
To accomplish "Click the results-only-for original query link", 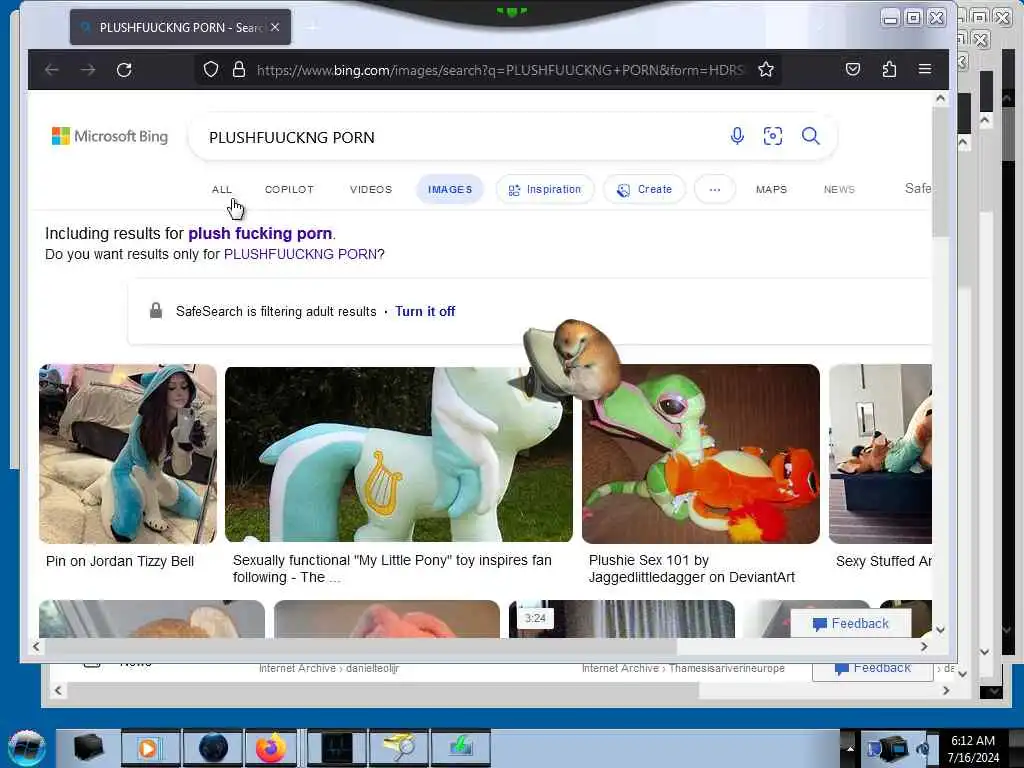I will click(x=300, y=254).
